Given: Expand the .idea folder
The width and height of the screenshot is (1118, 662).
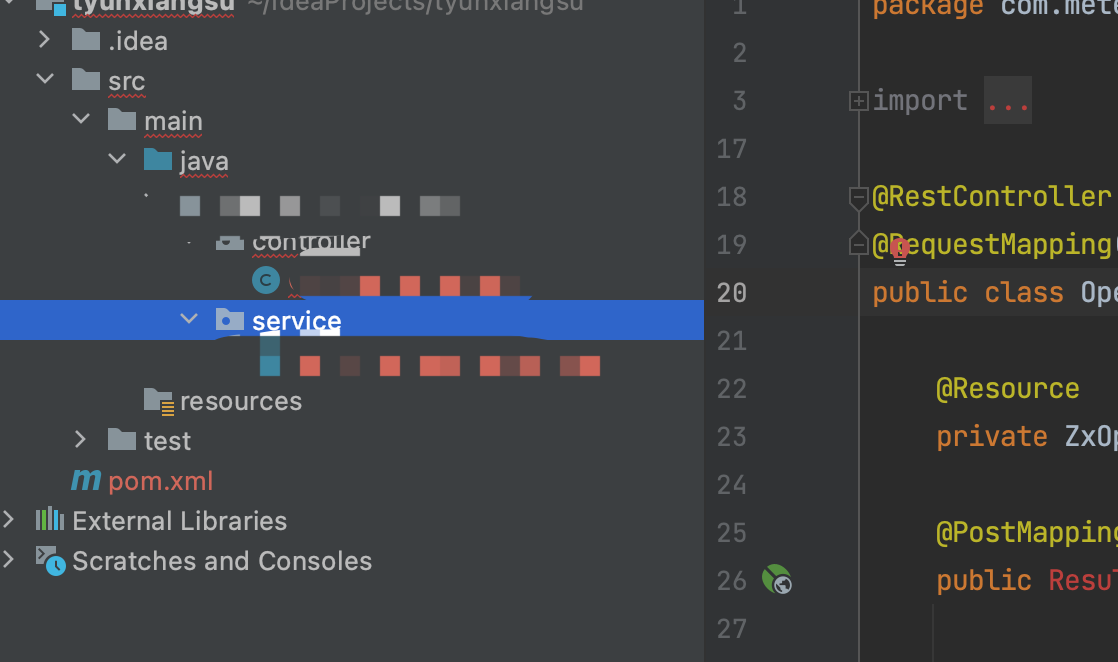Looking at the screenshot, I should pos(44,41).
